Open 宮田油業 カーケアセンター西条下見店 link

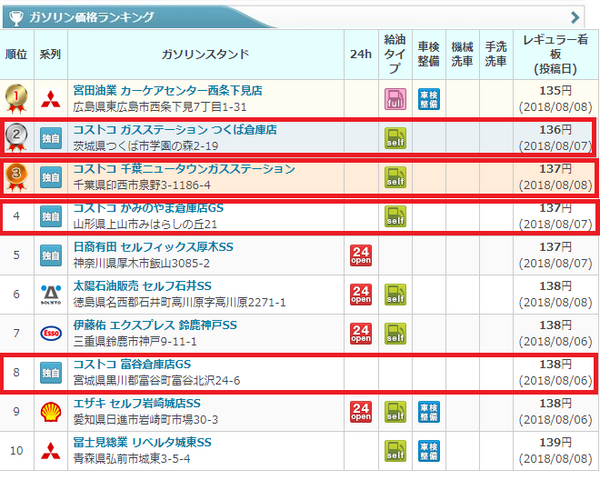tap(168, 91)
